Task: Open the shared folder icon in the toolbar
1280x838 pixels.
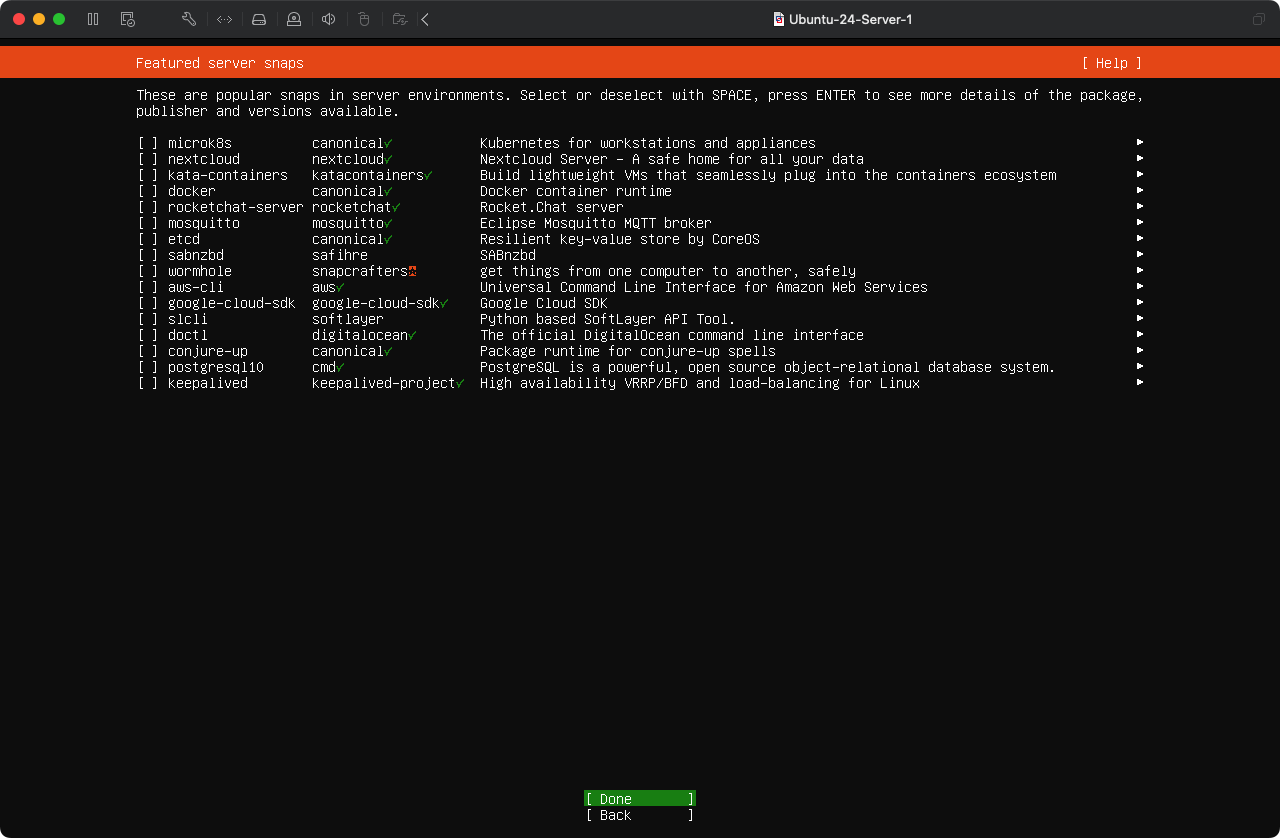Action: 400,19
